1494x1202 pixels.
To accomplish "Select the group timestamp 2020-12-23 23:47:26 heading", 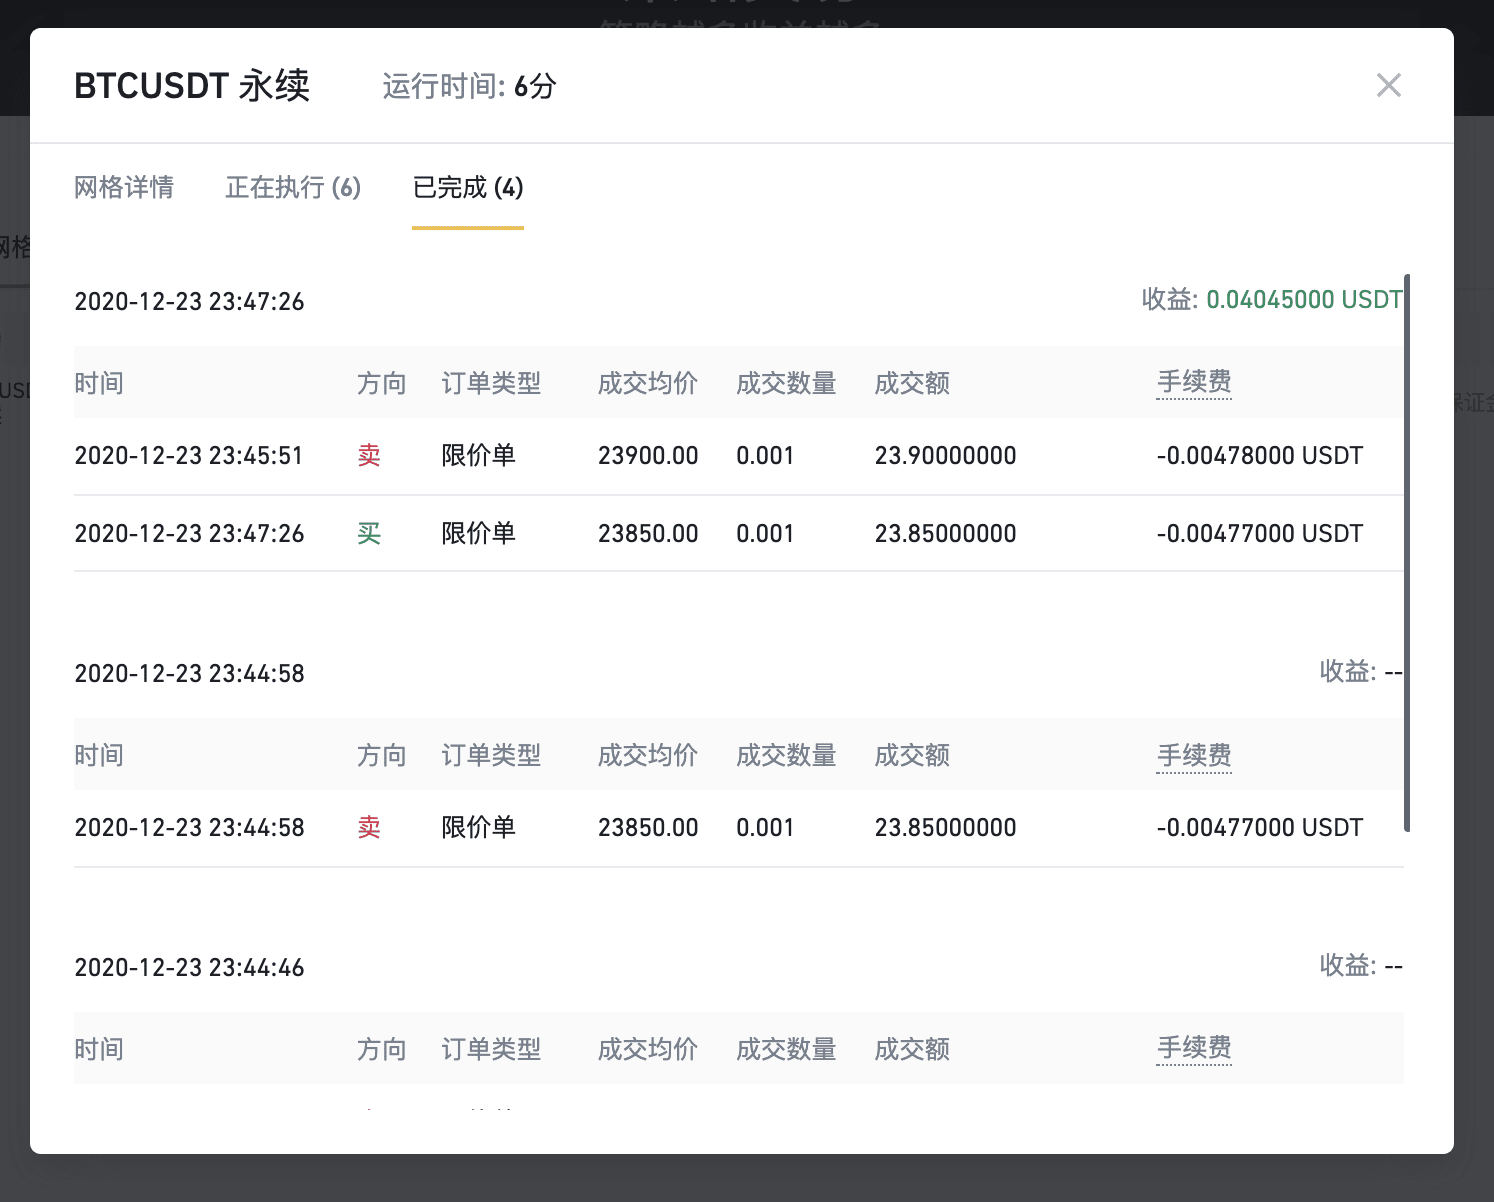I will [x=189, y=301].
